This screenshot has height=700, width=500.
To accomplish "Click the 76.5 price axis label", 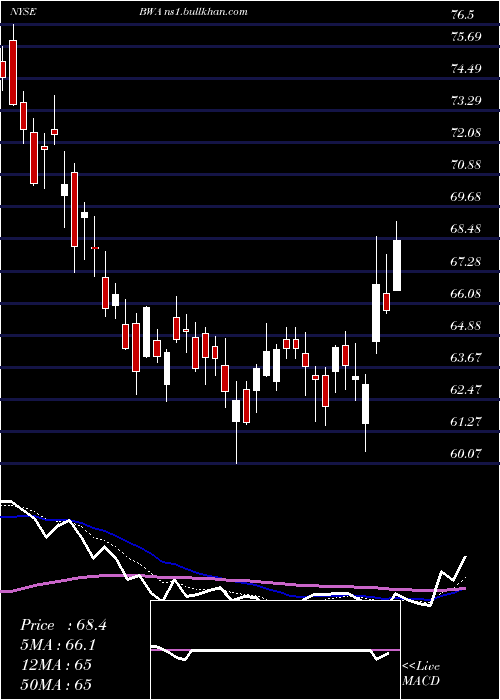I will pos(462,15).
